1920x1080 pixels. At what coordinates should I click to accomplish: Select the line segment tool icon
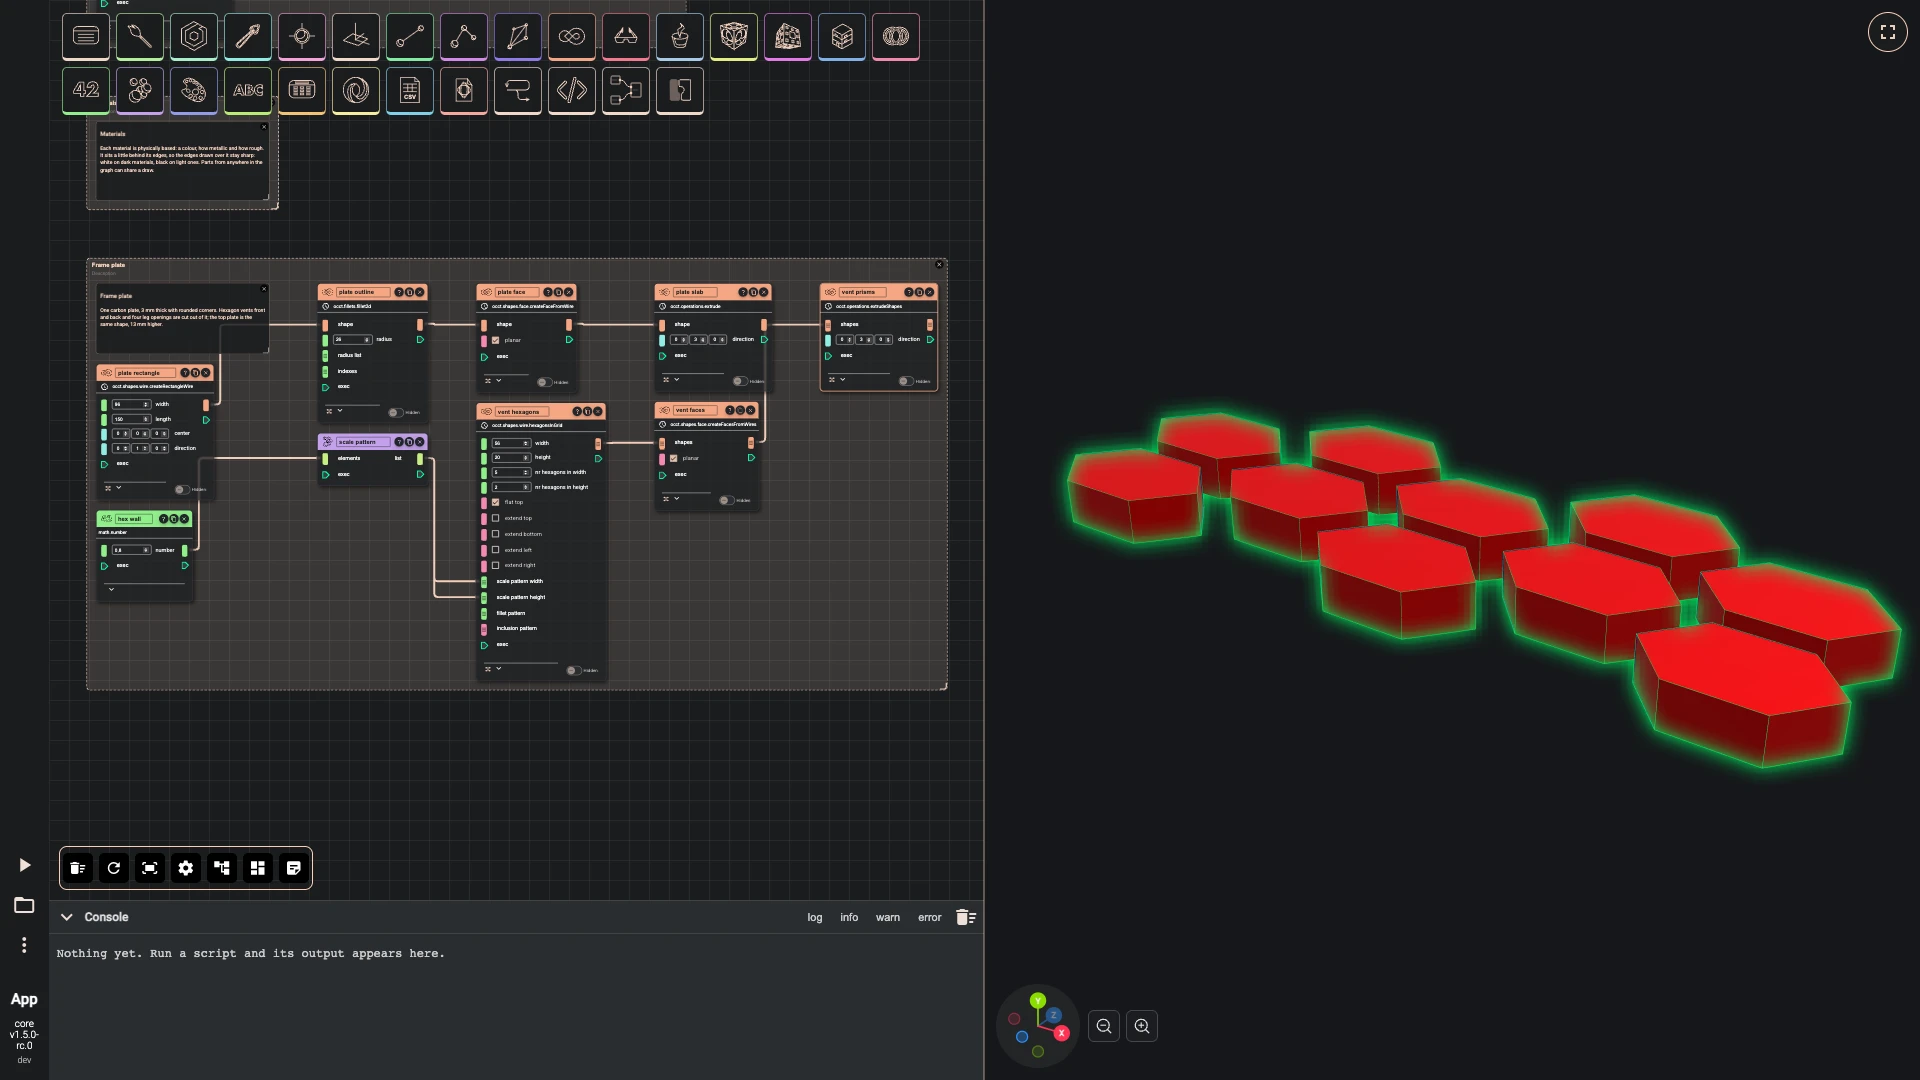point(410,37)
